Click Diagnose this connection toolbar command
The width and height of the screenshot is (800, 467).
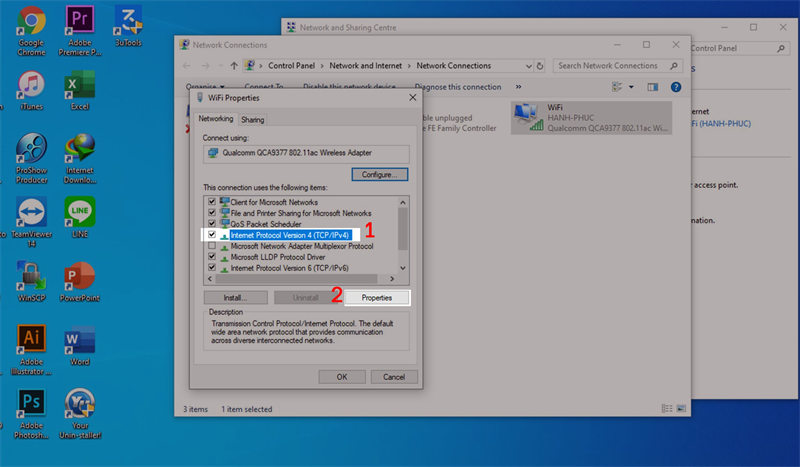point(458,87)
